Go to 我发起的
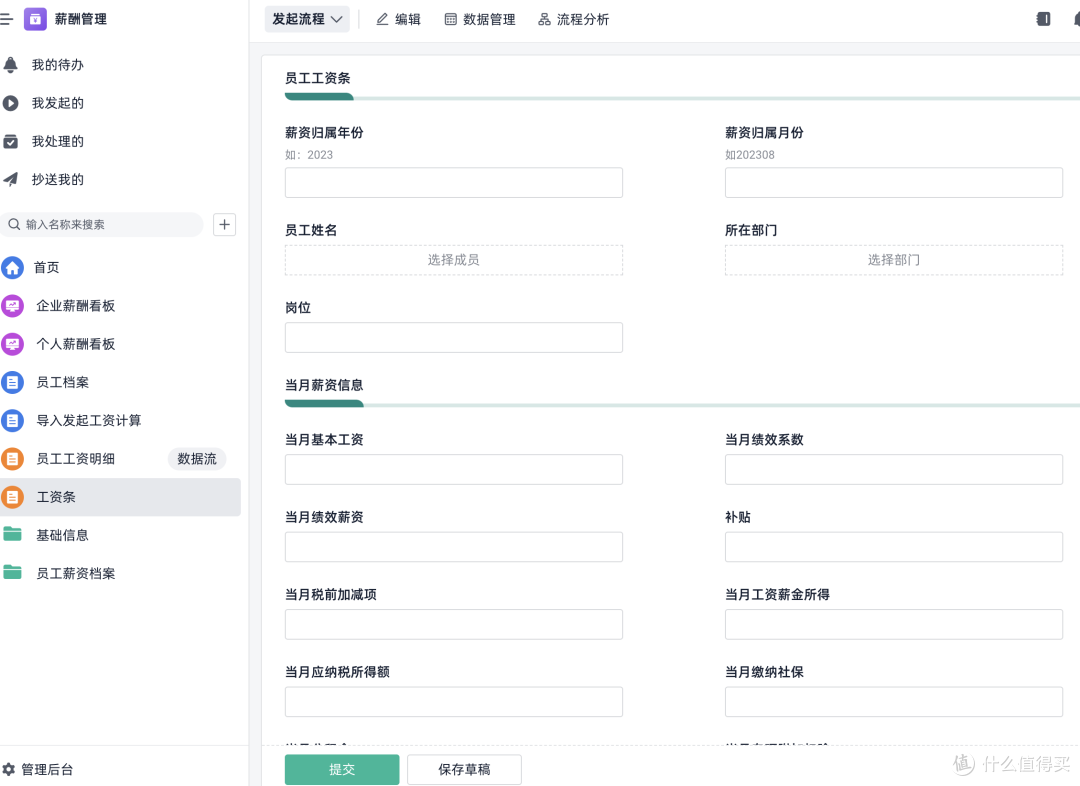The width and height of the screenshot is (1080, 786). coord(58,103)
